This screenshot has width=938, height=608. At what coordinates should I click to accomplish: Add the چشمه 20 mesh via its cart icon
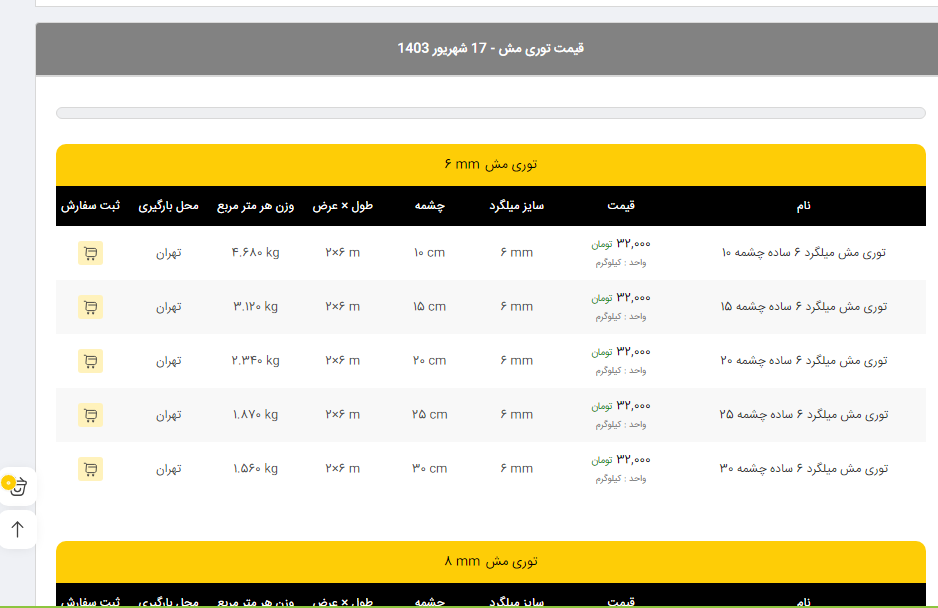pyautogui.click(x=90, y=361)
